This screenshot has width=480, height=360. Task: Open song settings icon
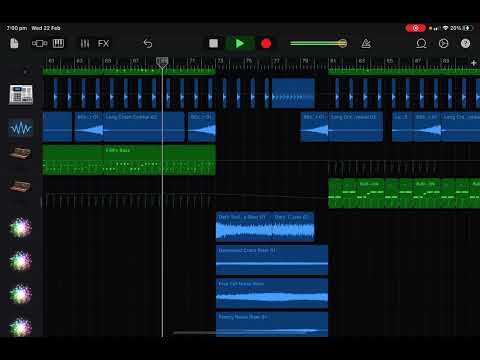tap(444, 43)
